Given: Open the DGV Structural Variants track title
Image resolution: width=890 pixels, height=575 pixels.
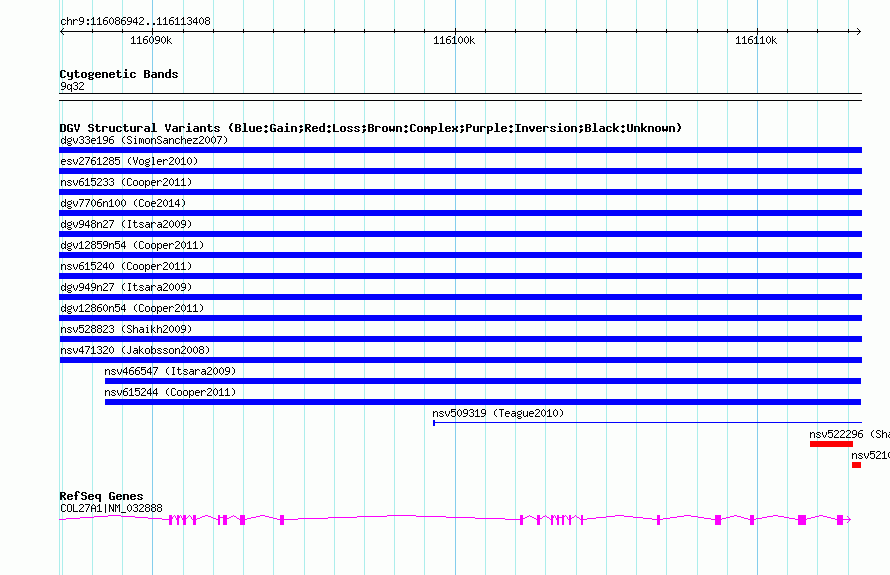Looking at the screenshot, I should tap(371, 128).
